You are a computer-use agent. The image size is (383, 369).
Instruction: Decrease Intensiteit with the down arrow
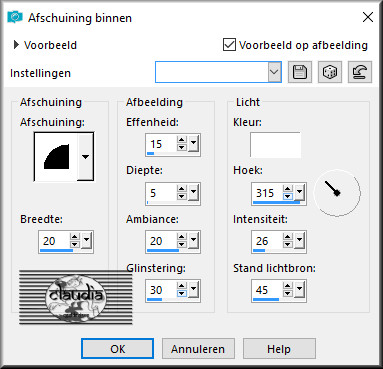tap(288, 245)
